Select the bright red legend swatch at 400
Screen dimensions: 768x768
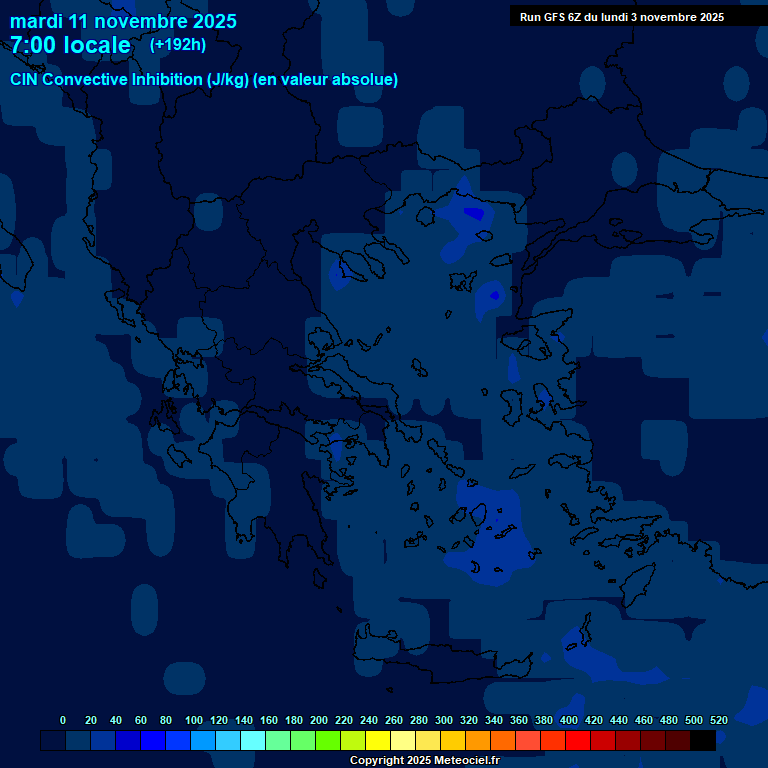point(578,741)
